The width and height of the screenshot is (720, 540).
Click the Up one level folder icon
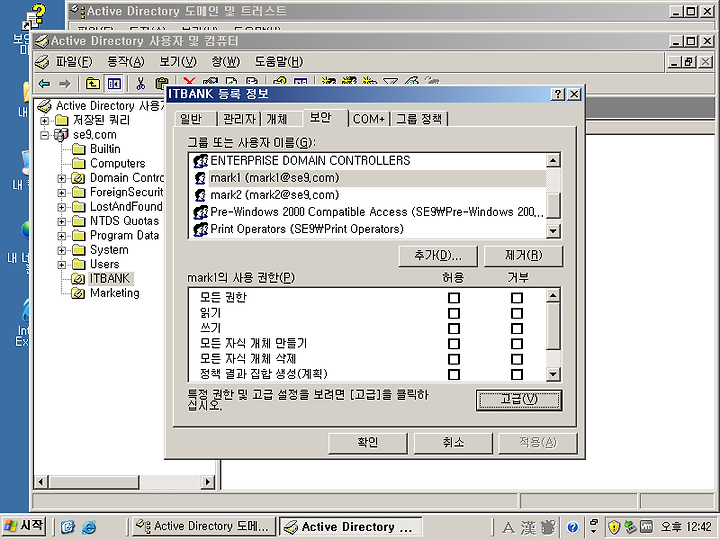93,84
